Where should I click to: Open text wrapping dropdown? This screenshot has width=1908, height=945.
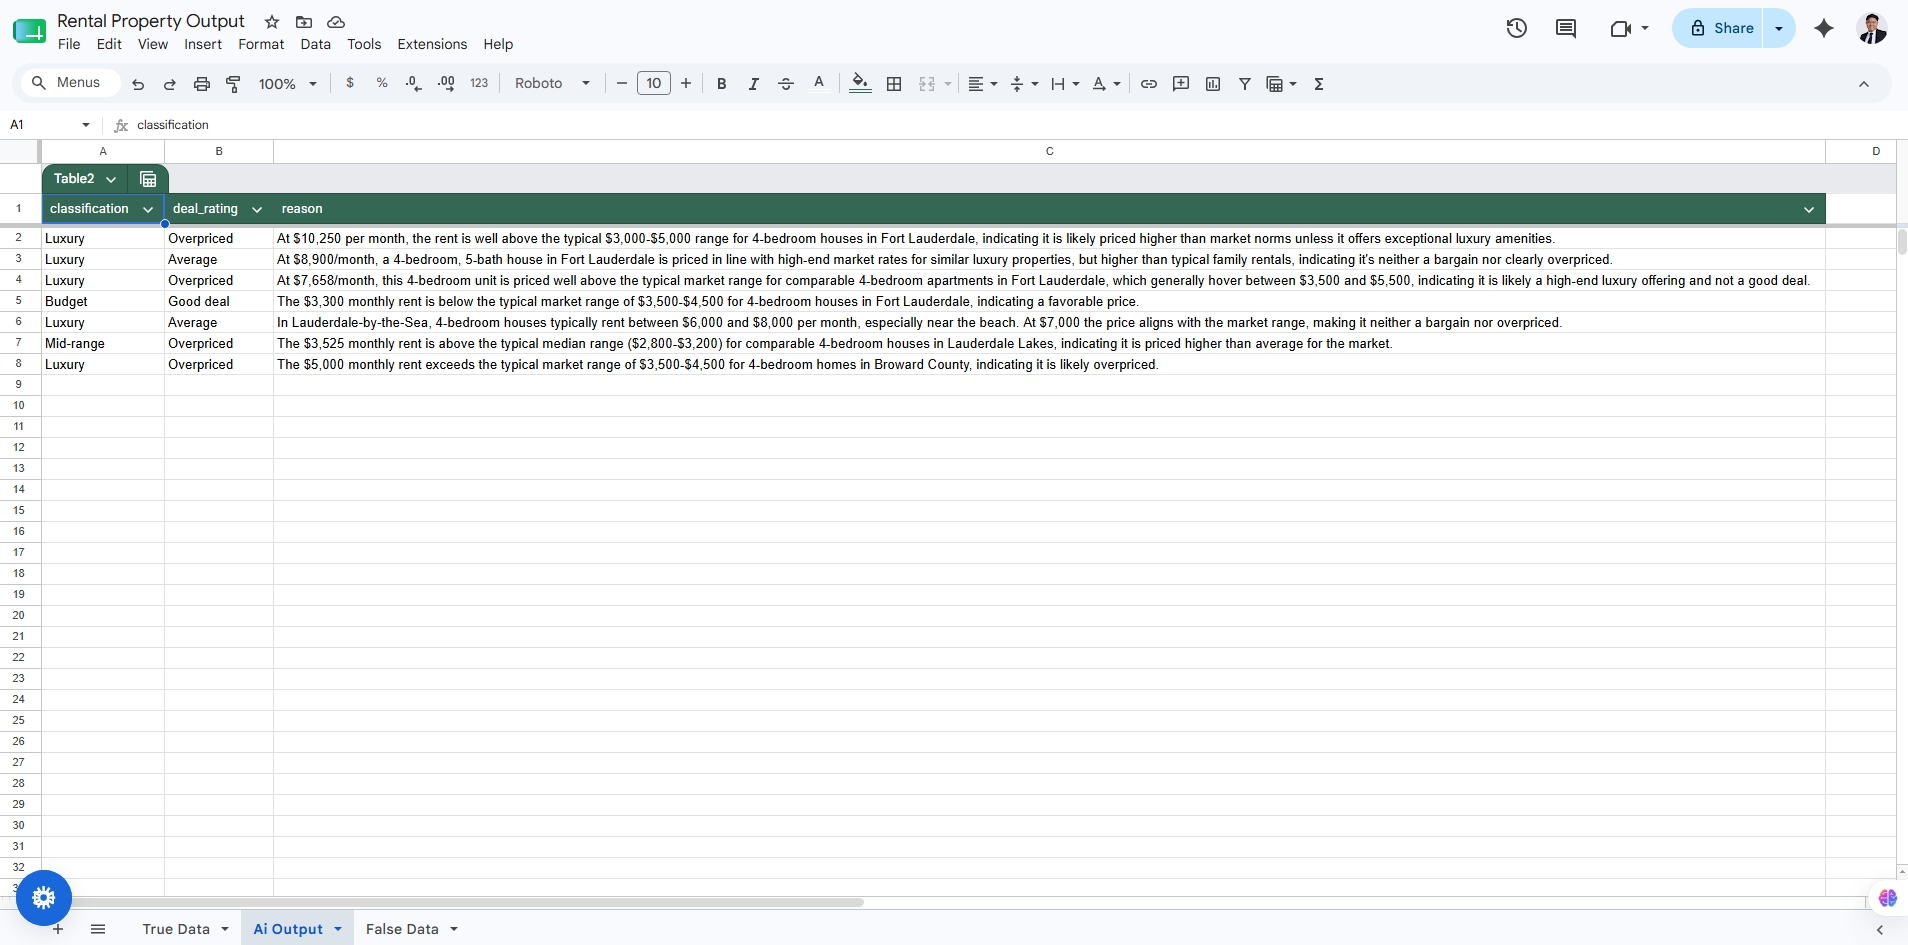point(1065,84)
